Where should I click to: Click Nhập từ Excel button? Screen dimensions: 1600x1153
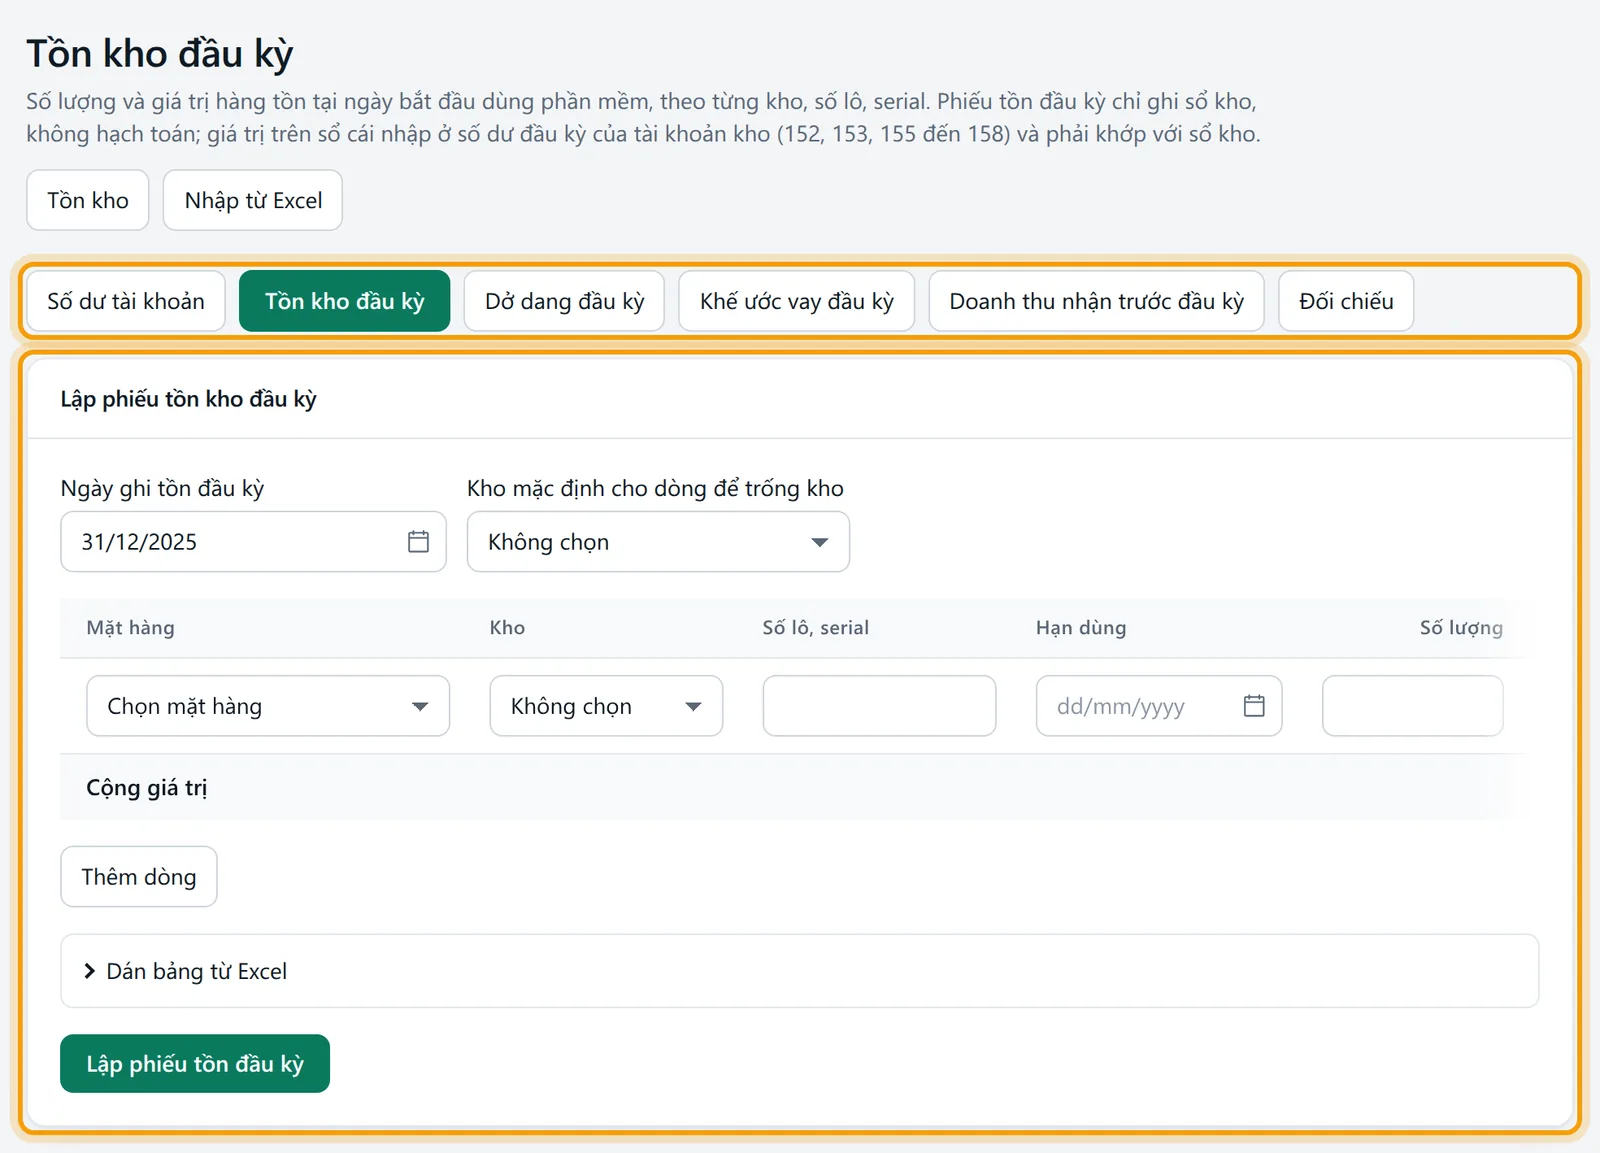(x=253, y=200)
